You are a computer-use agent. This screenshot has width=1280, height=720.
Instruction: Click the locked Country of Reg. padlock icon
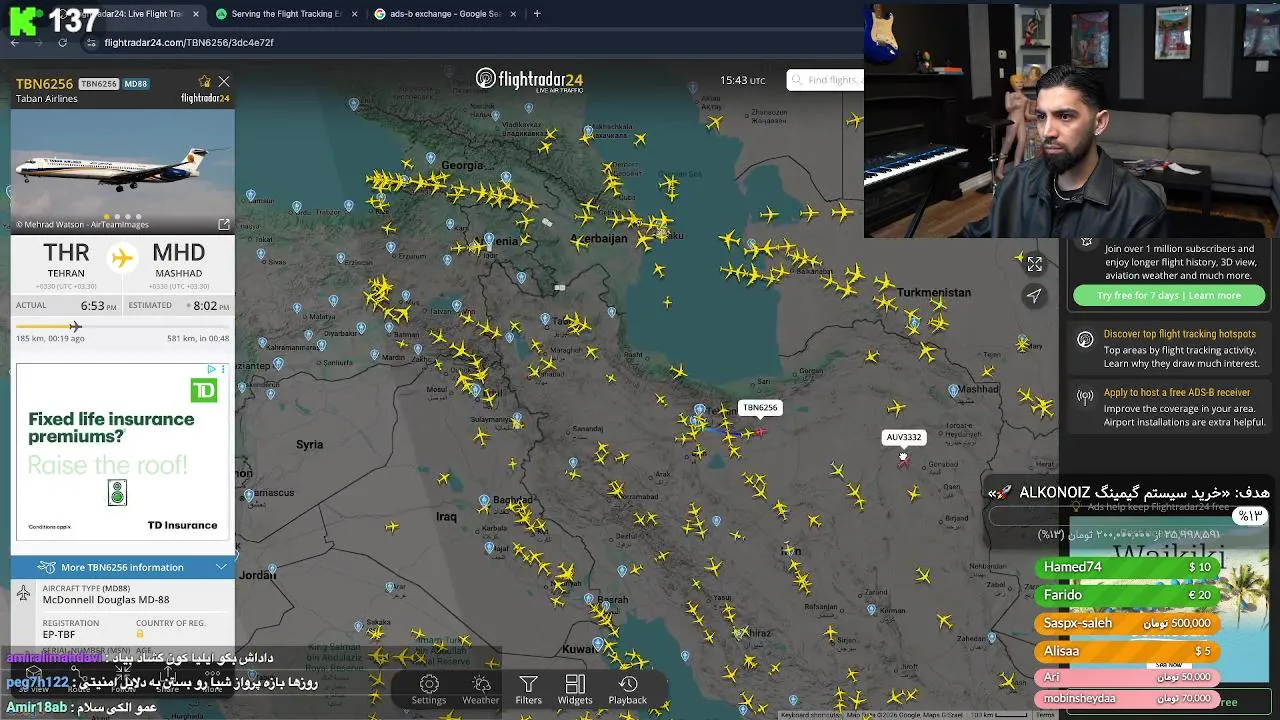click(140, 634)
